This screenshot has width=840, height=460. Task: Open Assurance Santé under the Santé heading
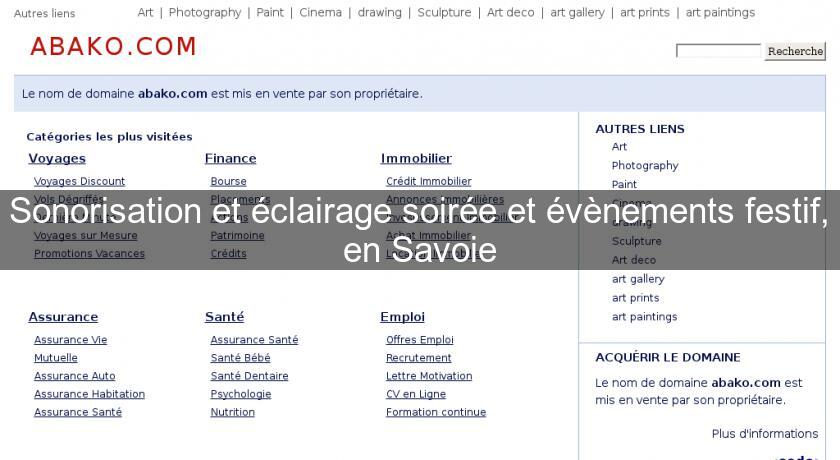pos(254,340)
